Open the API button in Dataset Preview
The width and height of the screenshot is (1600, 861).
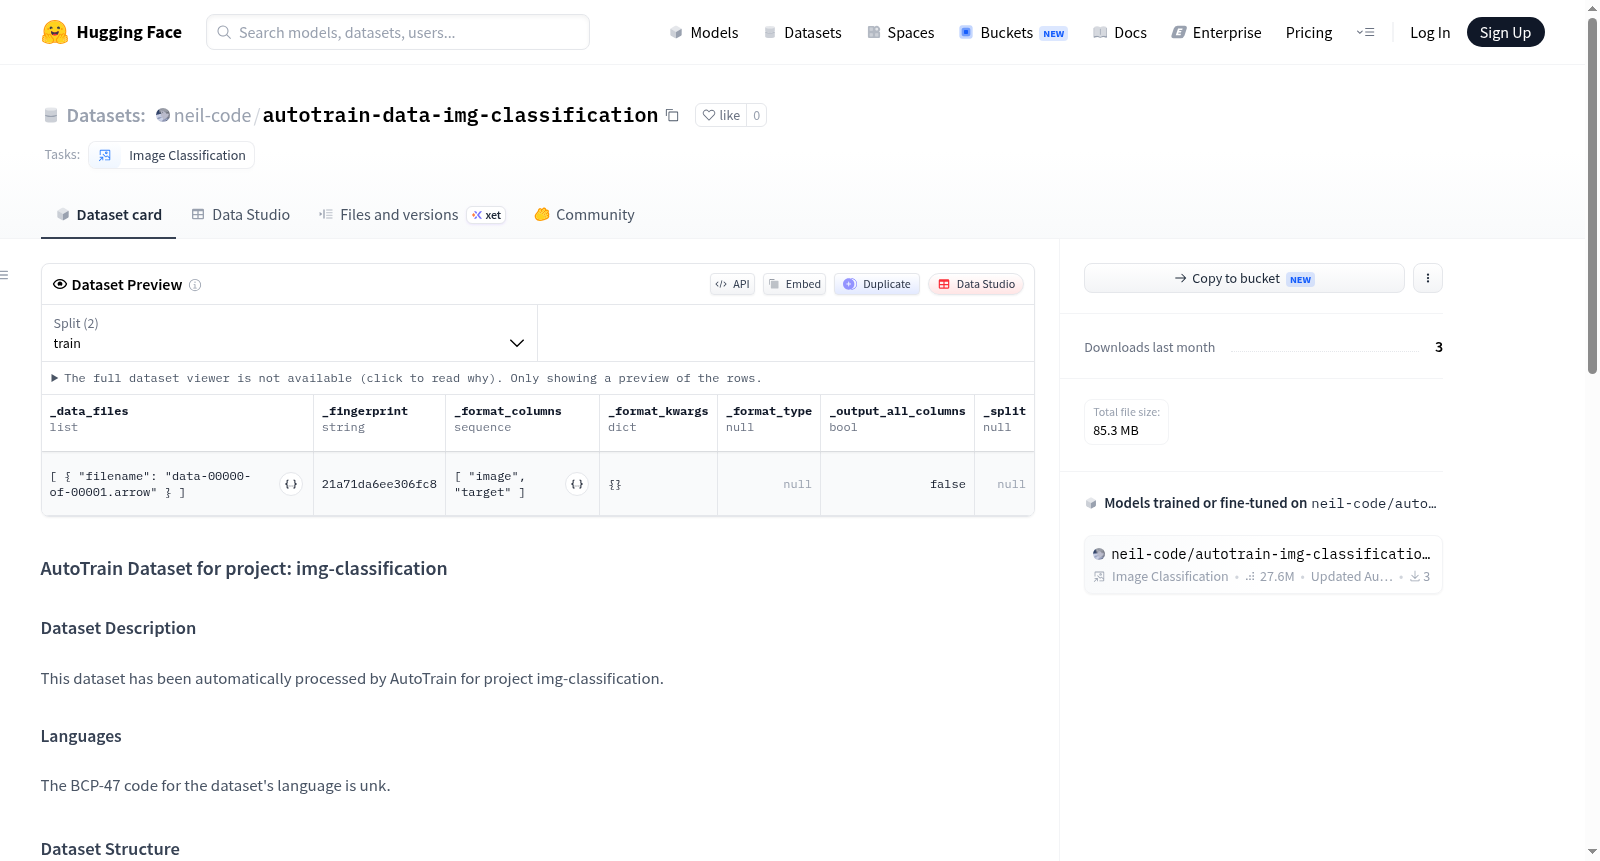coord(732,284)
